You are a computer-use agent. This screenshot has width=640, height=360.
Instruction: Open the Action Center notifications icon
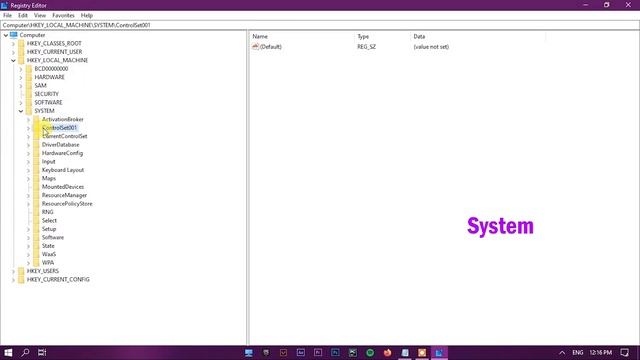click(x=624, y=353)
